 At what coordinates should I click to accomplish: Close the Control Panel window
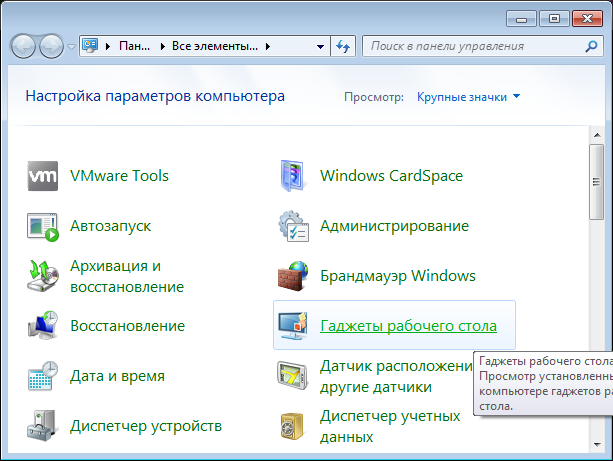click(x=587, y=18)
